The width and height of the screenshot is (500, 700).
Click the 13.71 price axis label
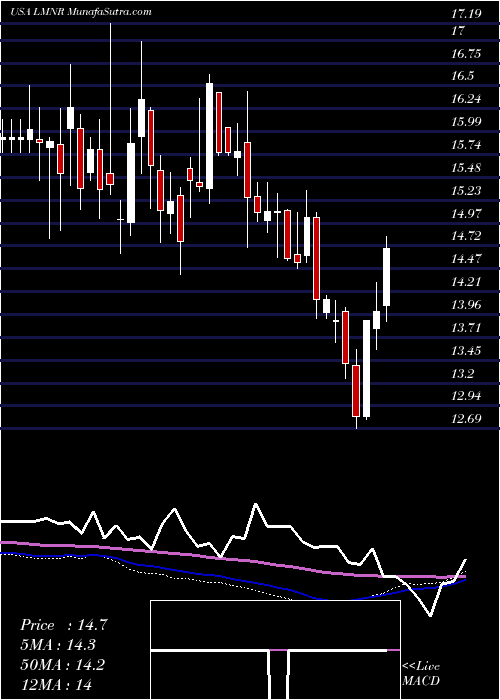click(x=466, y=328)
